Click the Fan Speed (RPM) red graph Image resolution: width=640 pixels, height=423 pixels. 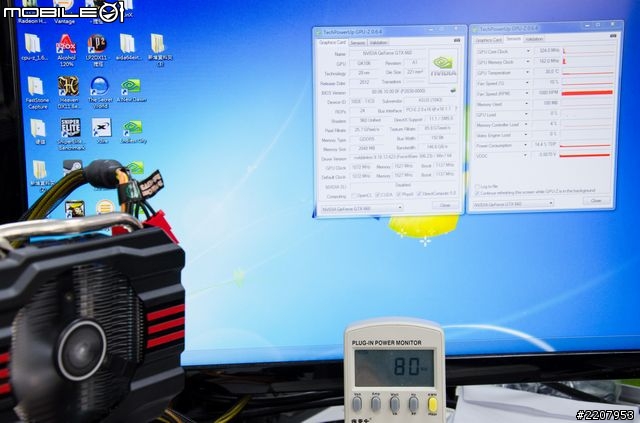[x=587, y=93]
